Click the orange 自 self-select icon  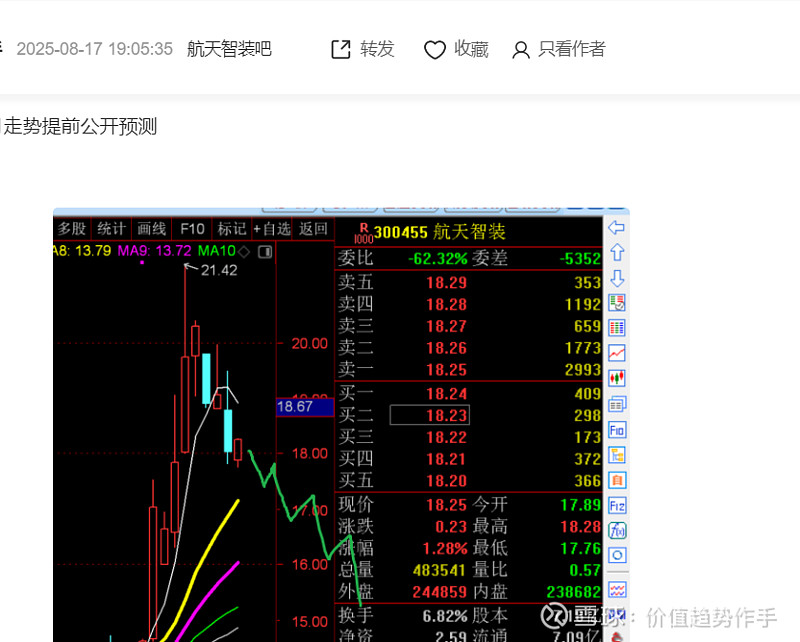(x=617, y=480)
